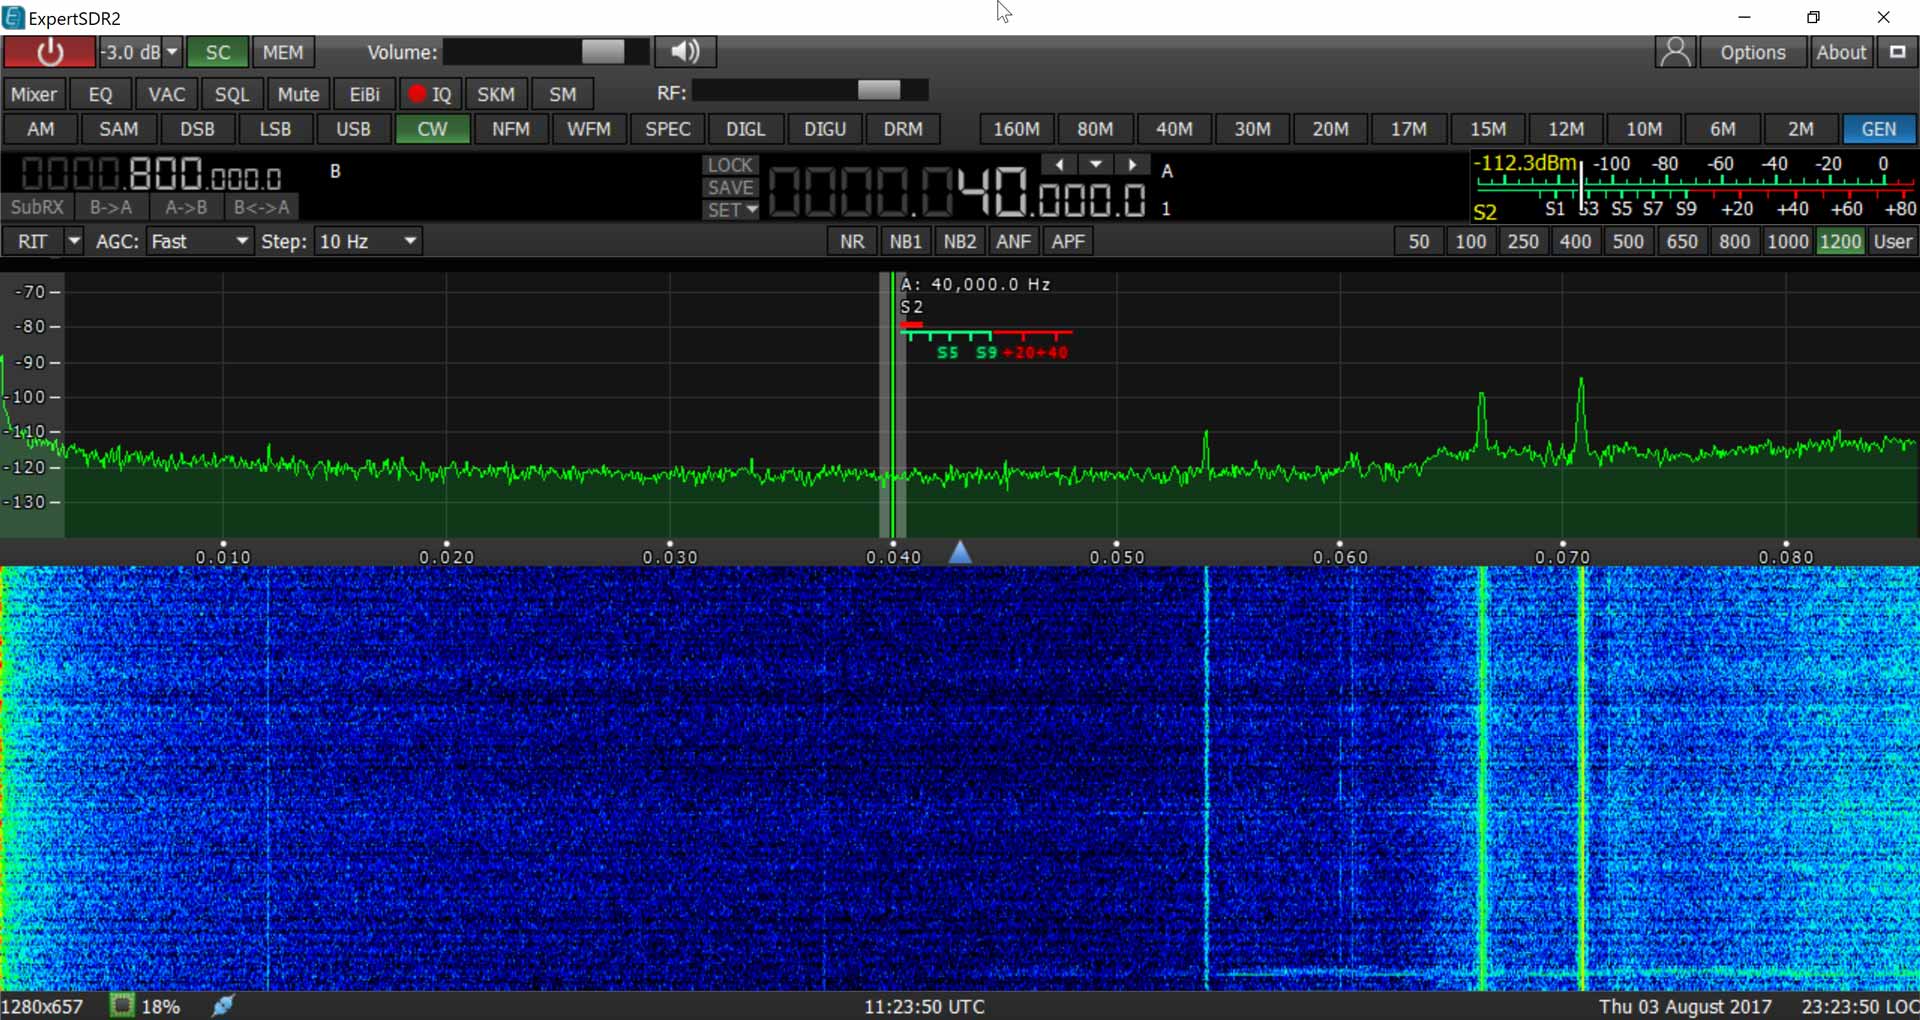Expand the -3.0 dB attenuator dropdown

[x=172, y=52]
